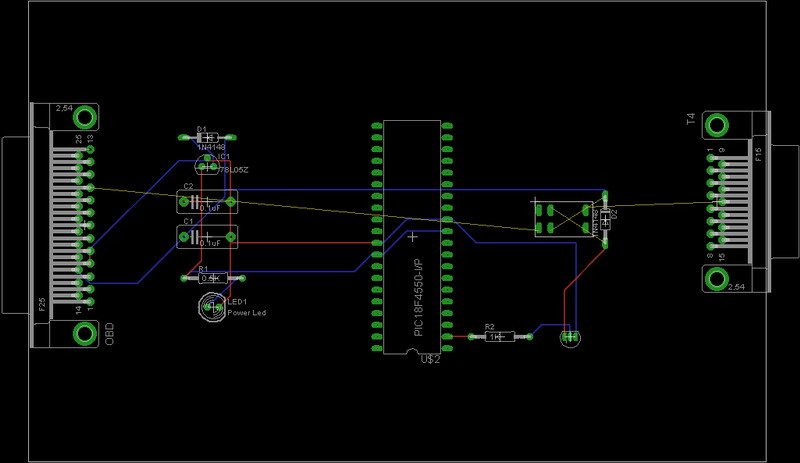Select the PIC18F4550-I/P chip body
The width and height of the screenshot is (800, 463).
[412, 237]
